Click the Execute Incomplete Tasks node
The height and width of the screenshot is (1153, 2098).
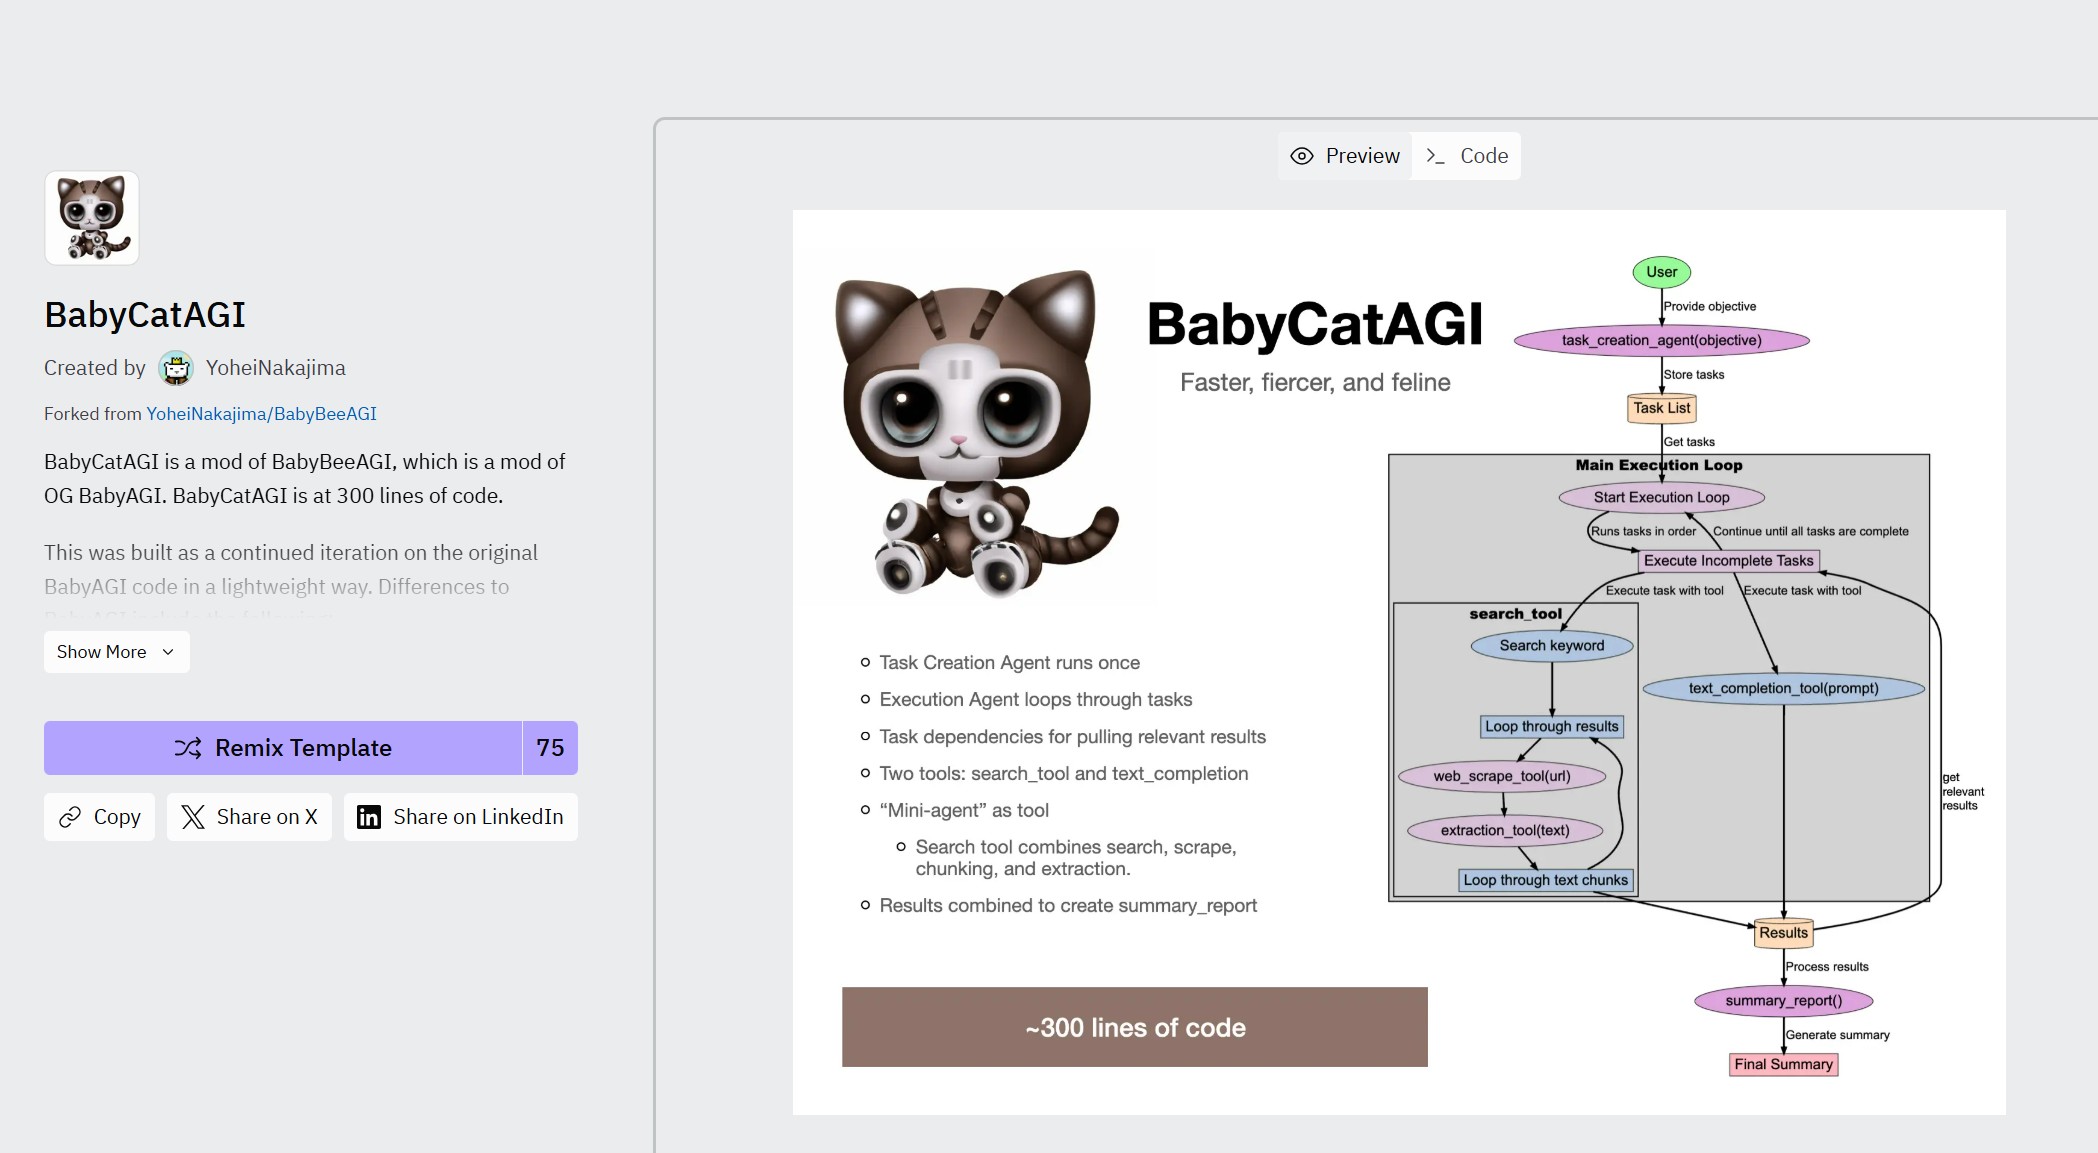[1729, 561]
